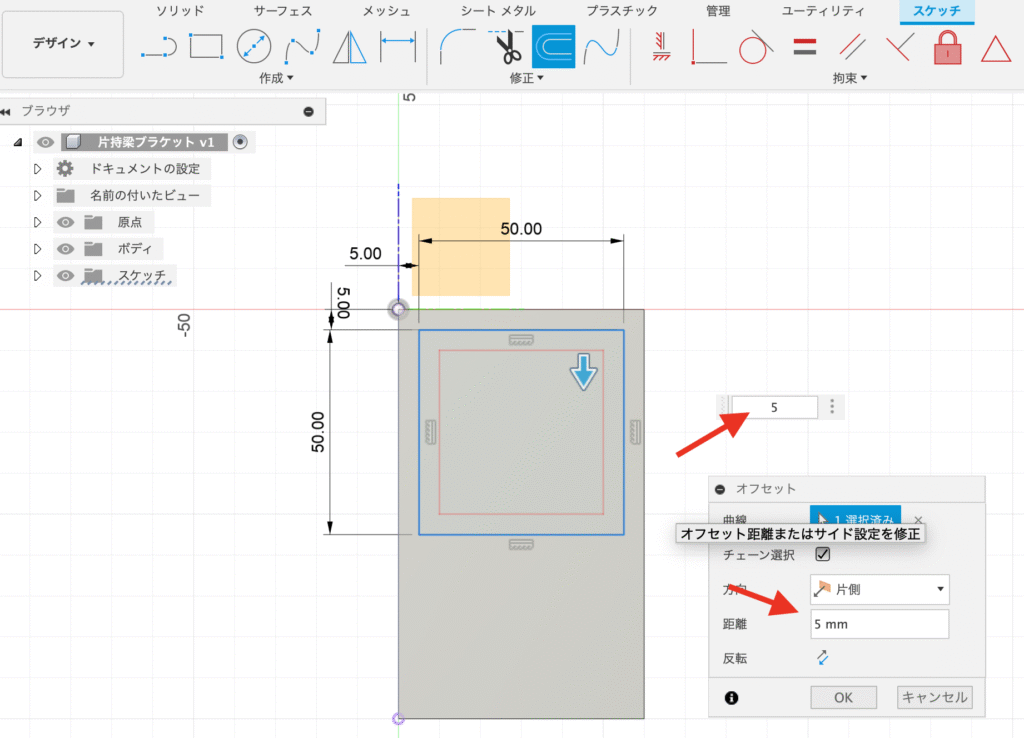Select the Circle tool
1024x738 pixels.
click(253, 47)
